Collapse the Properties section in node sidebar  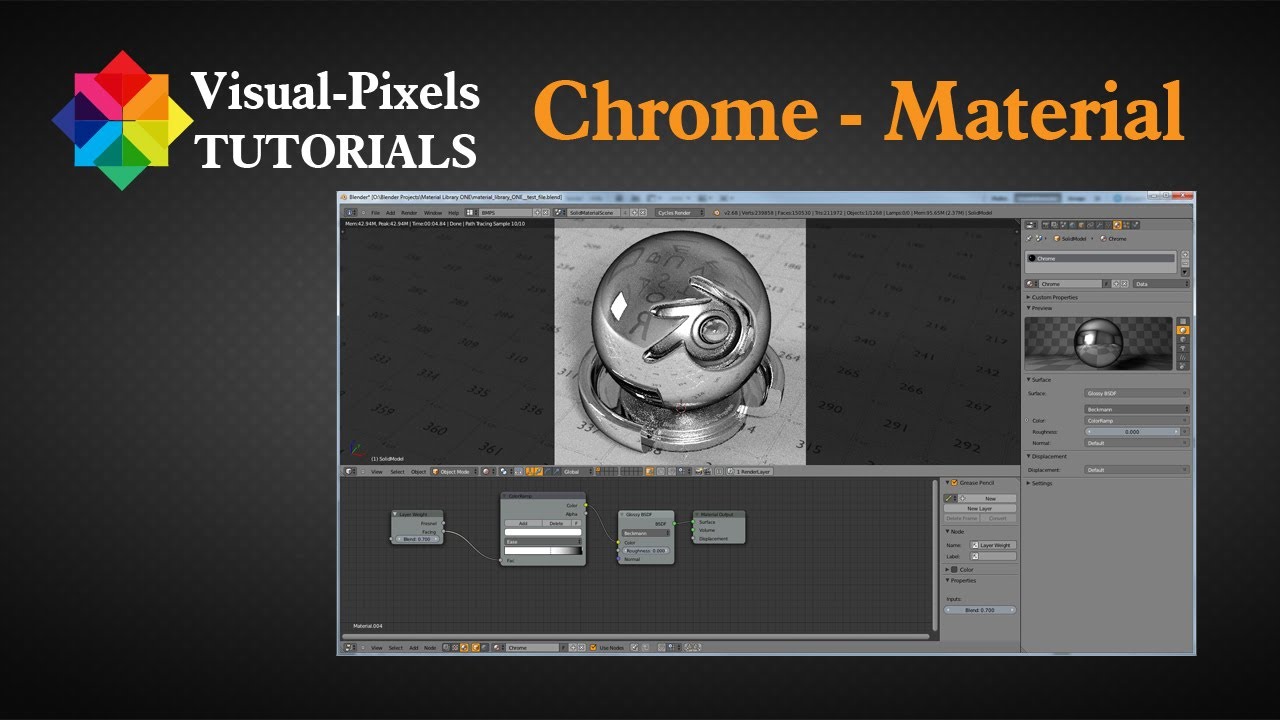(962, 580)
